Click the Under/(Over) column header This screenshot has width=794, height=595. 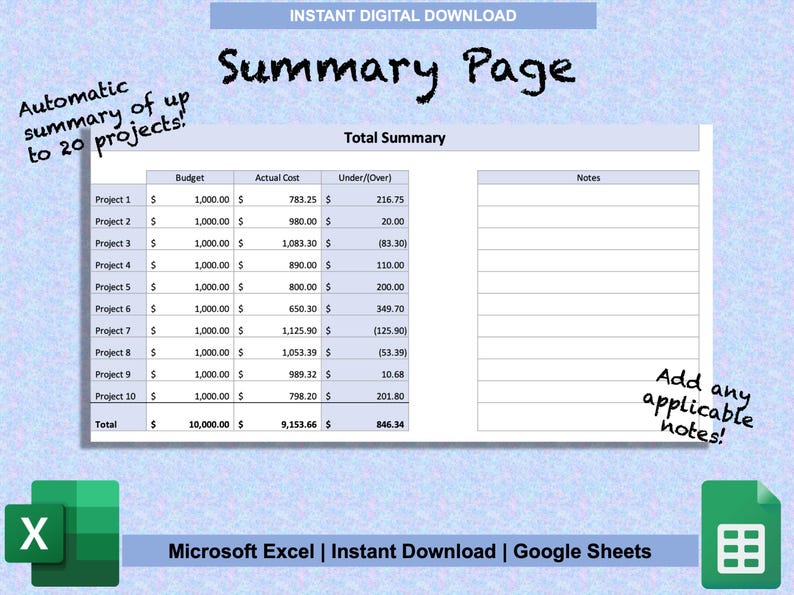[x=365, y=177]
